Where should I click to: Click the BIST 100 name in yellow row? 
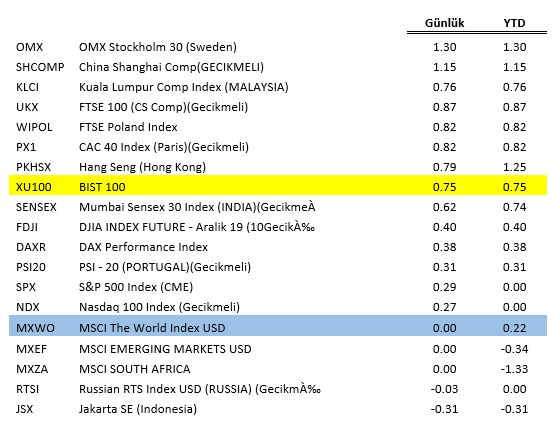click(102, 187)
